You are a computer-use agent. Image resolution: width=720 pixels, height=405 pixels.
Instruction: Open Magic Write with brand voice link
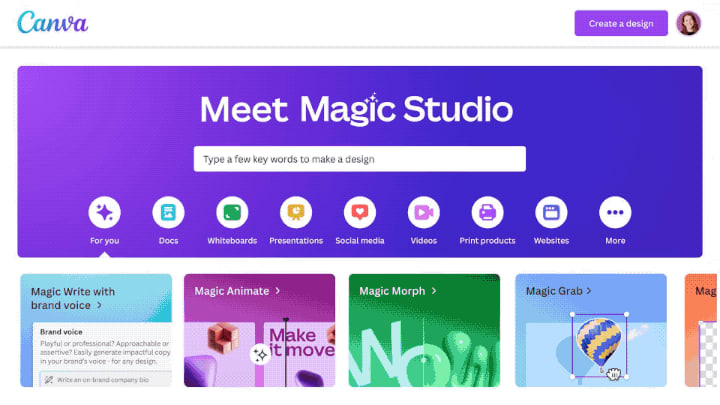coord(73,298)
